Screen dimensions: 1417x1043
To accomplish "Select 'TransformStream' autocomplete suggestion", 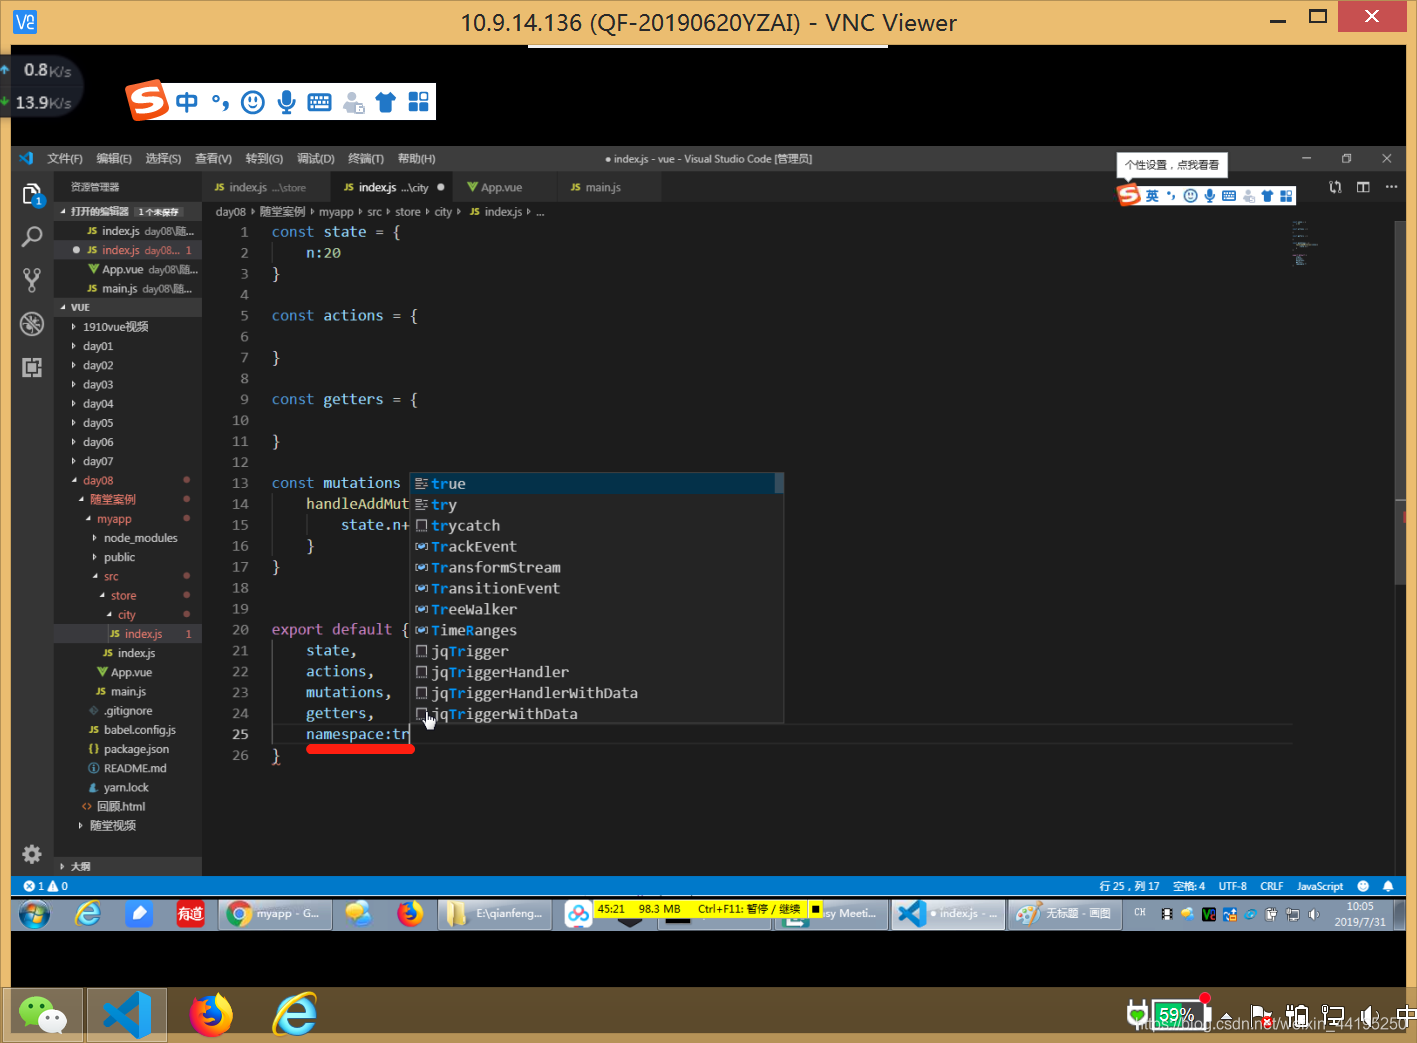I will coord(597,568).
